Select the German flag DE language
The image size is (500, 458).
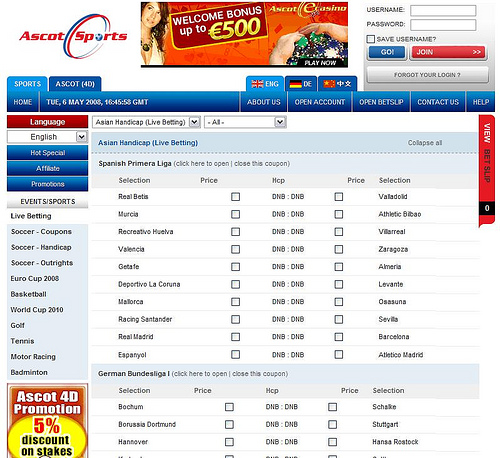point(301,84)
